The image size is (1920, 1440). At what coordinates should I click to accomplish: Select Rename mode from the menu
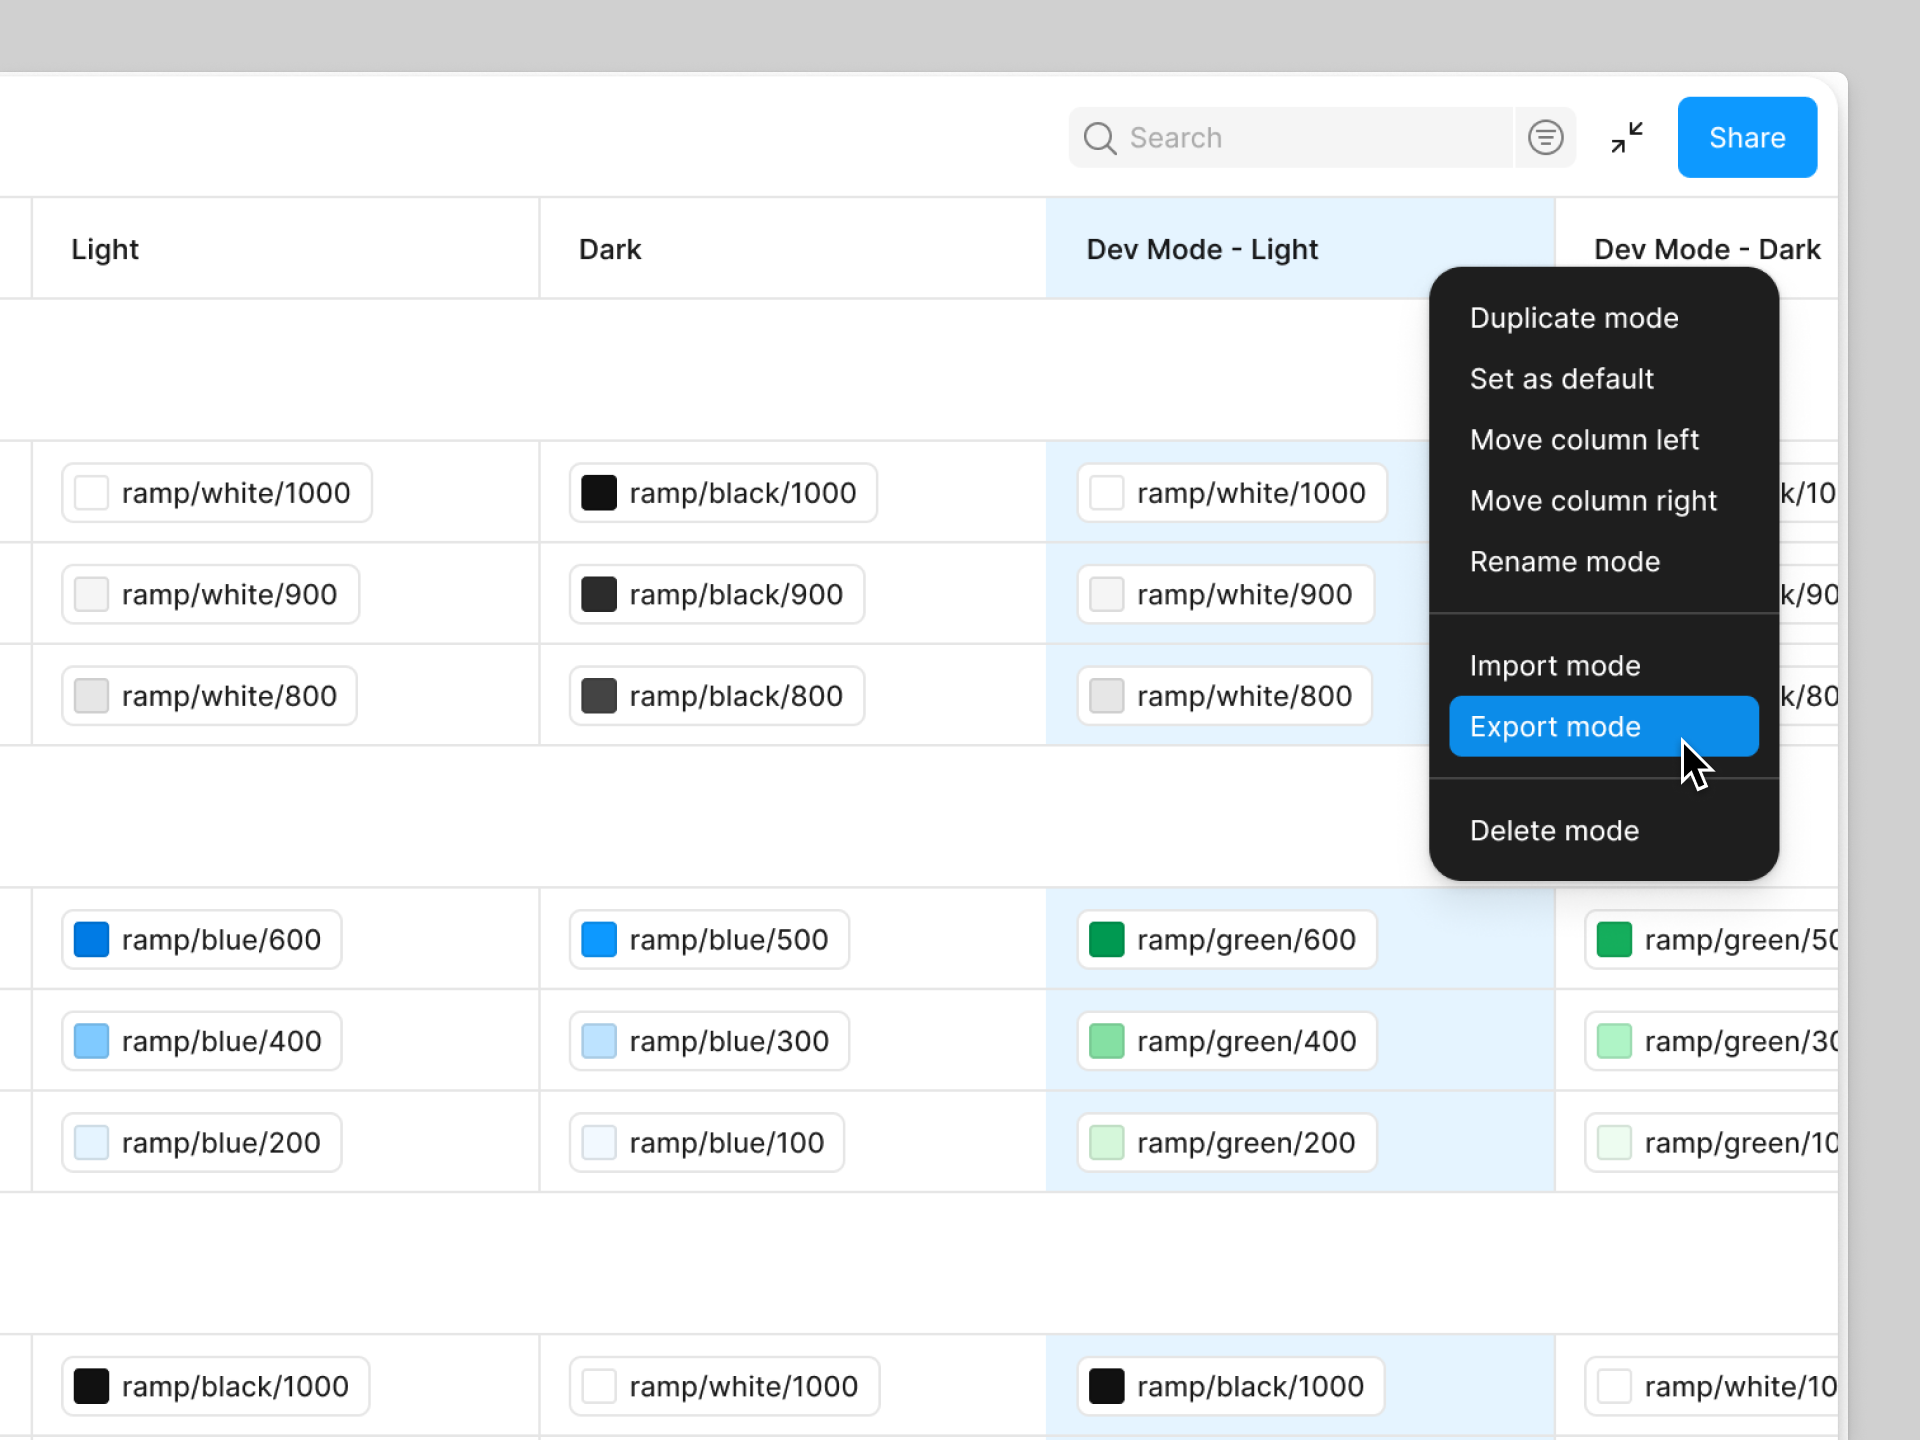(x=1564, y=562)
